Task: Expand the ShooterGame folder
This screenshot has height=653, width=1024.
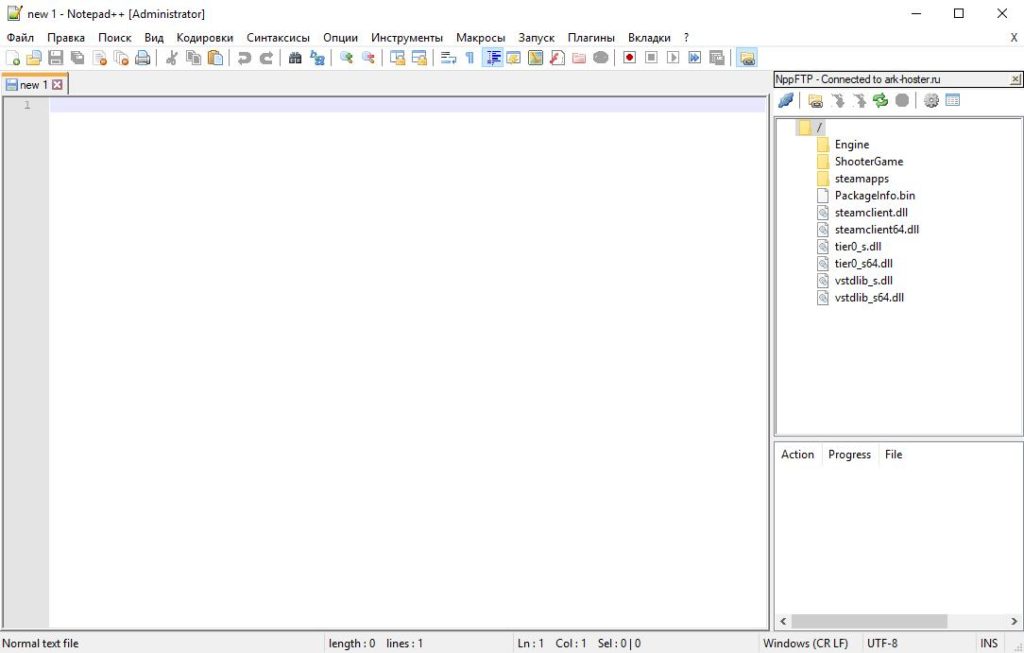Action: (x=869, y=161)
